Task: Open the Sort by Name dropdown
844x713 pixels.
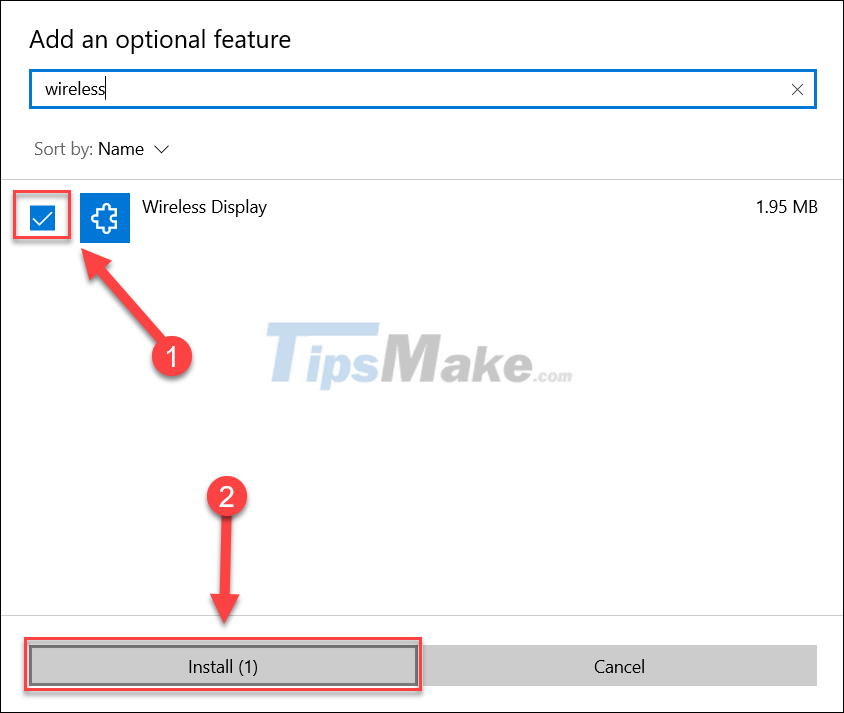Action: [x=102, y=149]
